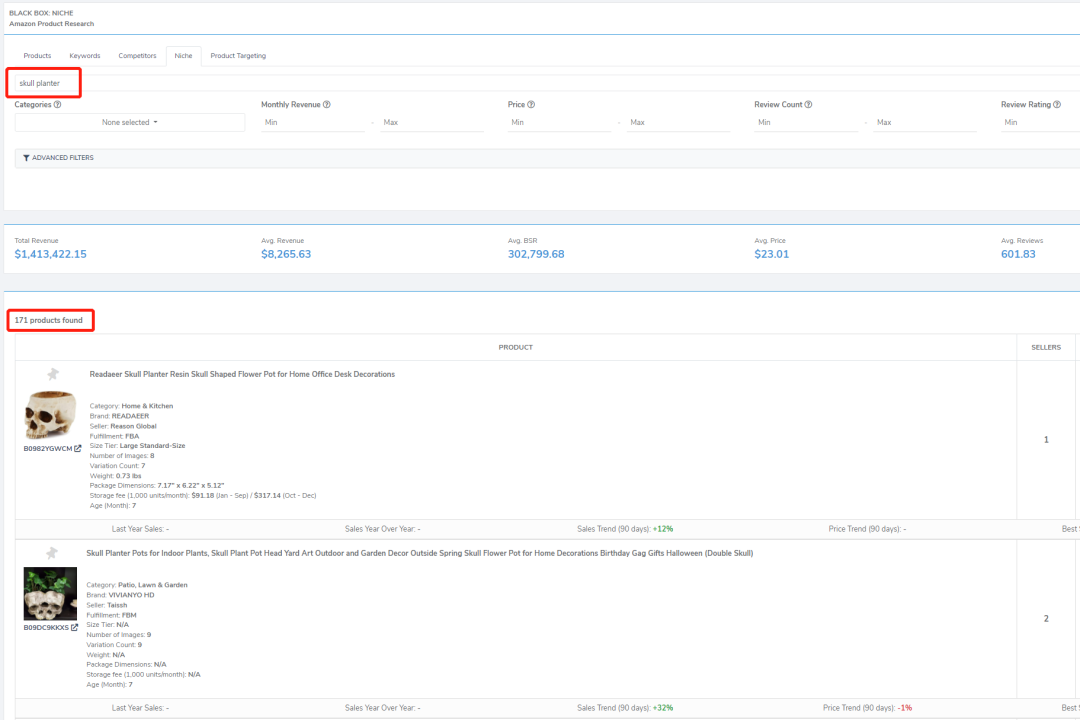Open external link for ASIN B0982YGWCM
This screenshot has height=720, width=1080.
[77, 449]
